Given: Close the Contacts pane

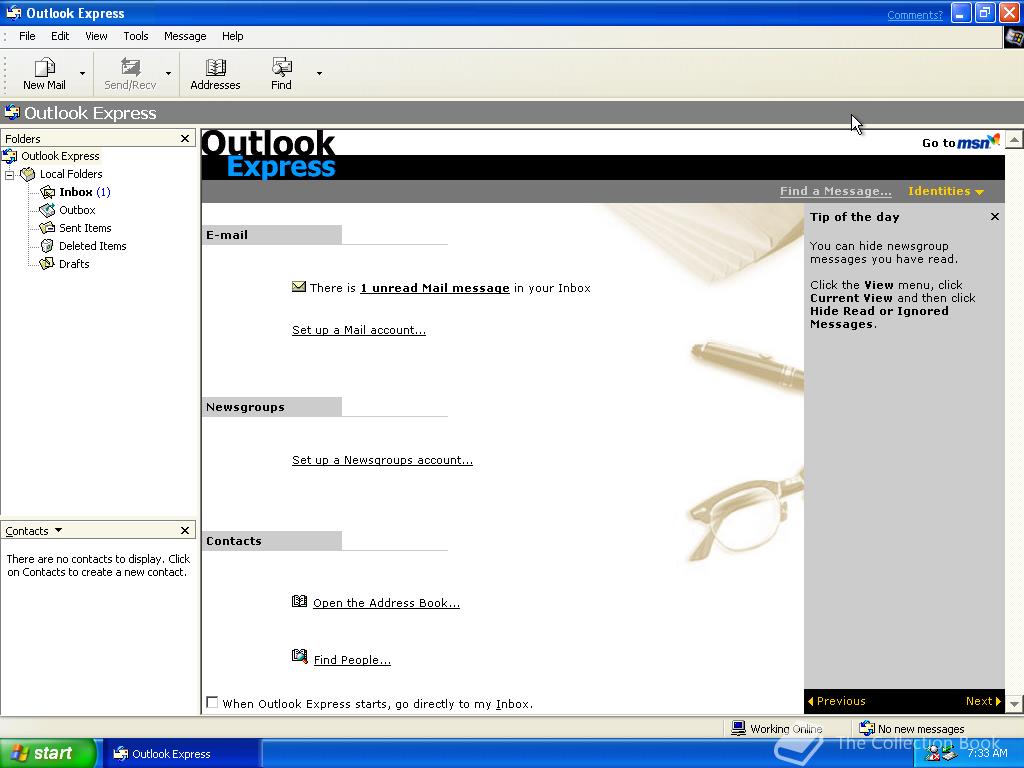Looking at the screenshot, I should (x=185, y=530).
